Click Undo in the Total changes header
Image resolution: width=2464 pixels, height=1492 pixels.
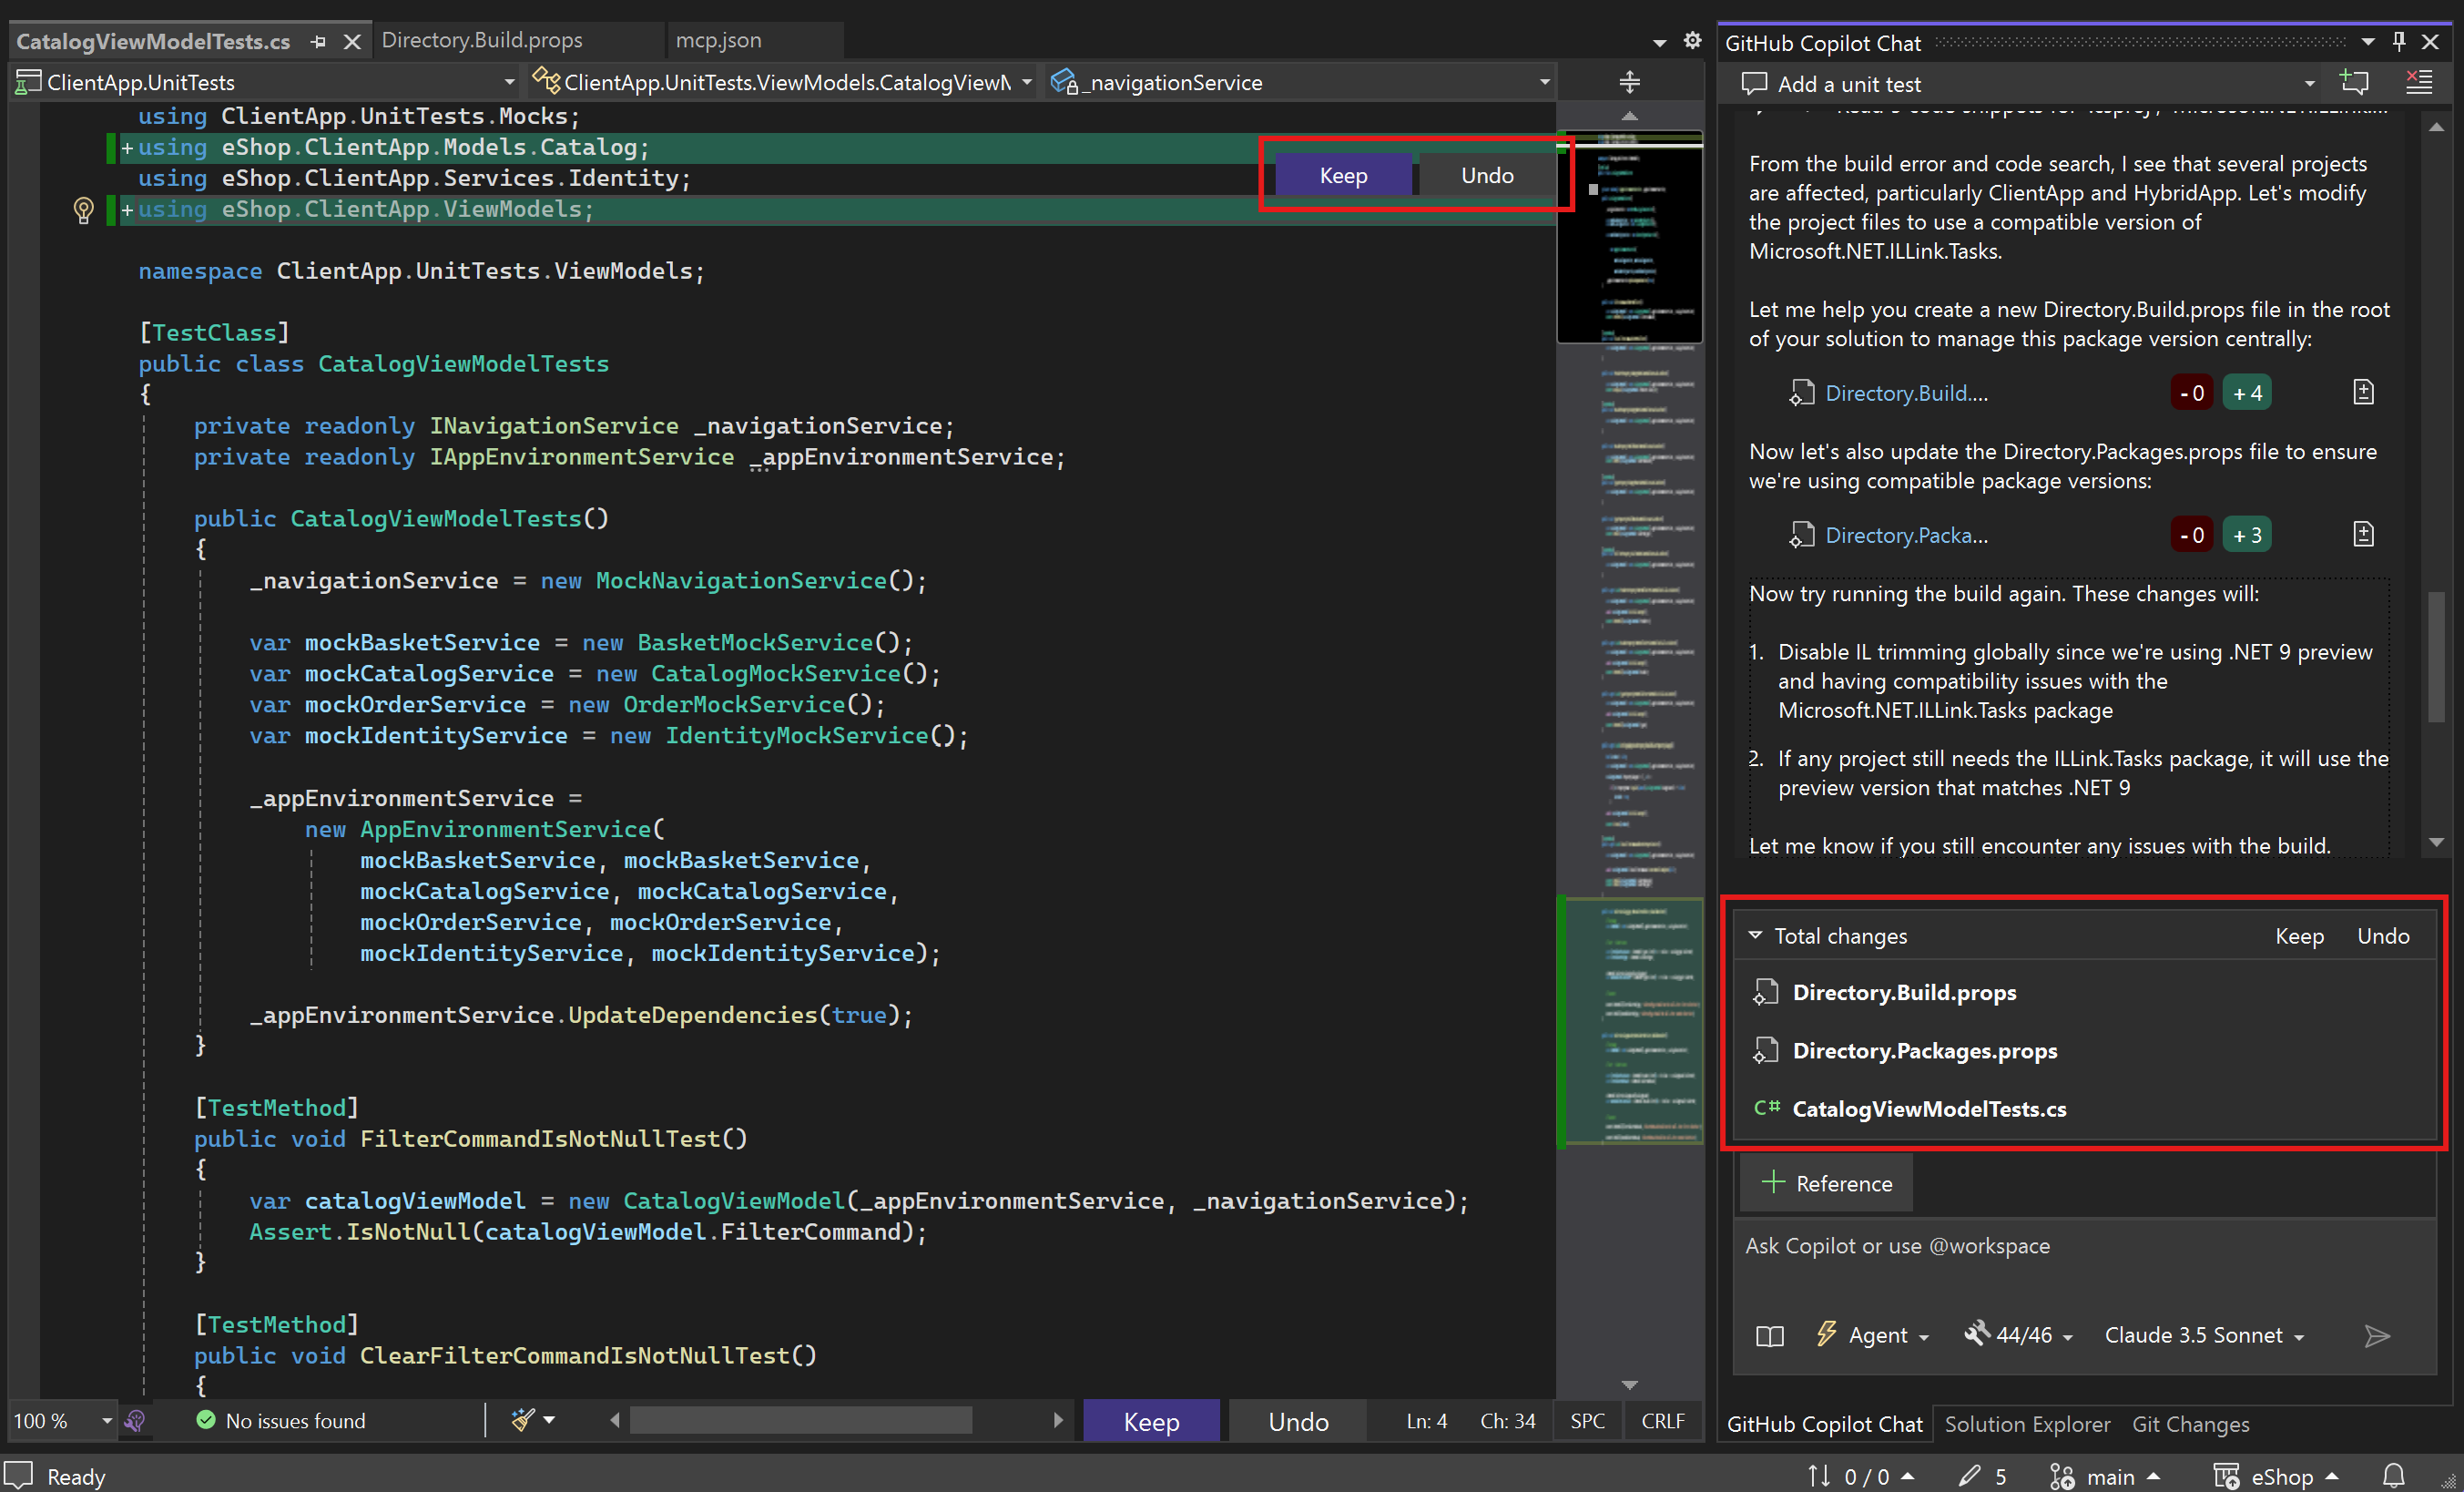(2382, 936)
